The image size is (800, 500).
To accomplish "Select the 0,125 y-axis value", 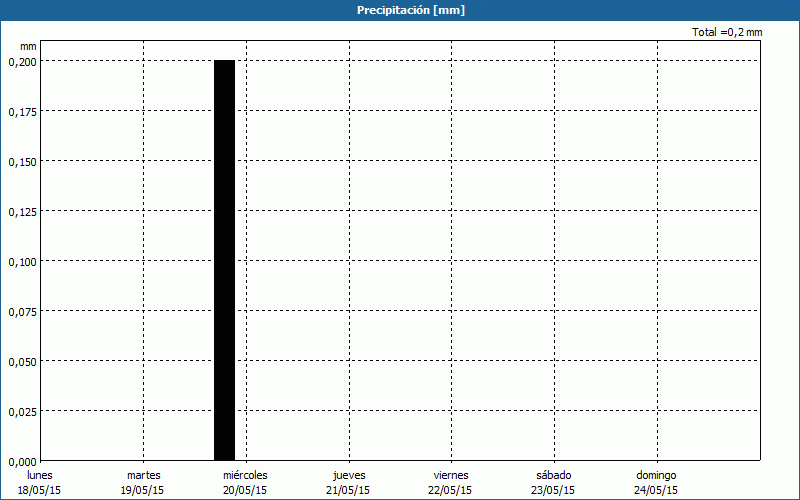I will [22, 211].
